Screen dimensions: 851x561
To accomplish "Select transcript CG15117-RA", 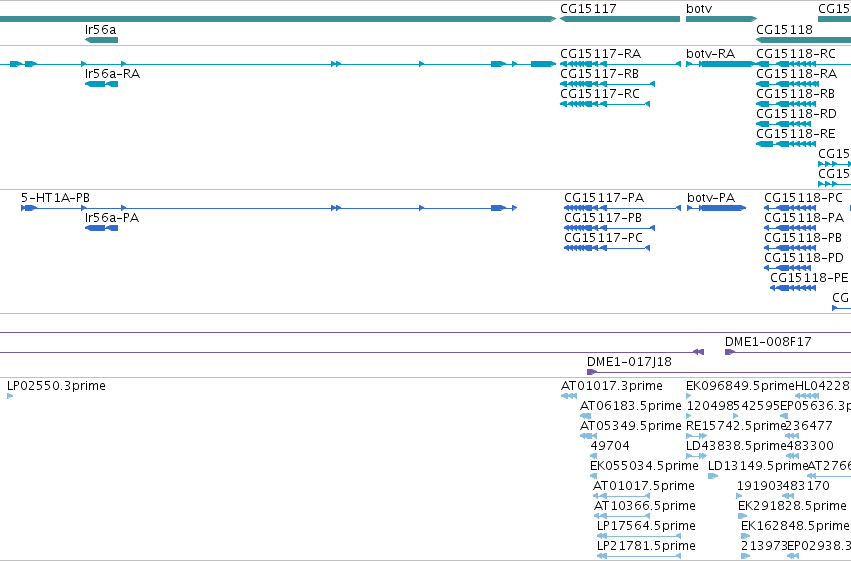I will coord(600,53).
